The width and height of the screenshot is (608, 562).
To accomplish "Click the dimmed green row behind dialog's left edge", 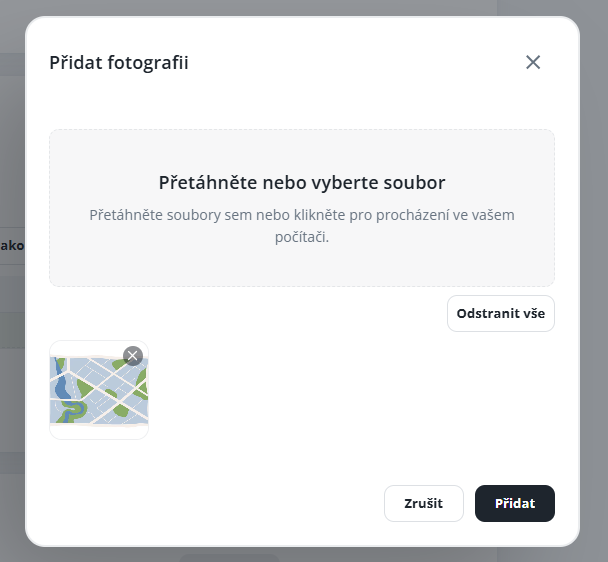I will [x=12, y=330].
